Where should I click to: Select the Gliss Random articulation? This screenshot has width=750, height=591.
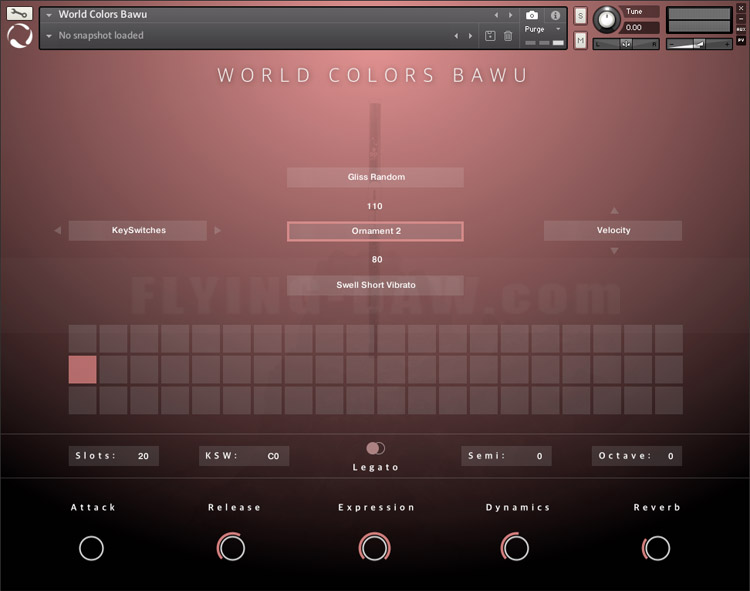(x=375, y=177)
